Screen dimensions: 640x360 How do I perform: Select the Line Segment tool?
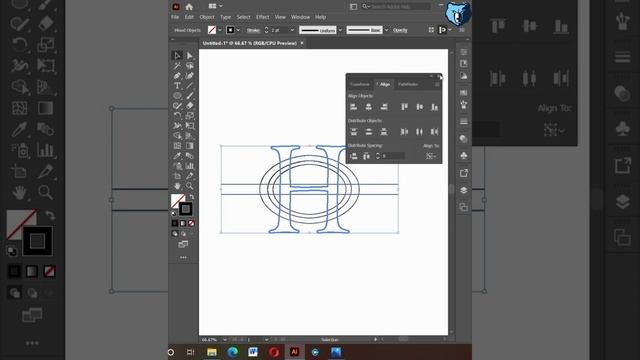pos(189,86)
